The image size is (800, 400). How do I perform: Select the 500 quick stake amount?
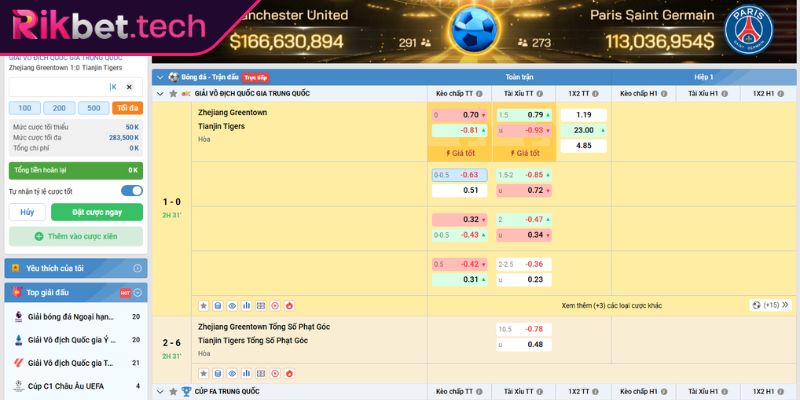pyautogui.click(x=94, y=108)
